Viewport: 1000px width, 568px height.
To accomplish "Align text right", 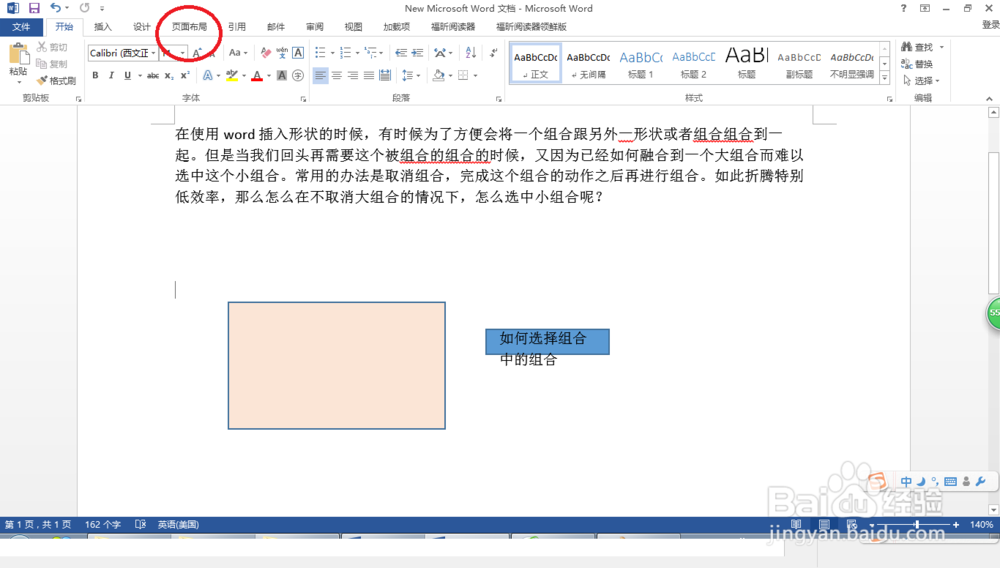I will point(353,75).
